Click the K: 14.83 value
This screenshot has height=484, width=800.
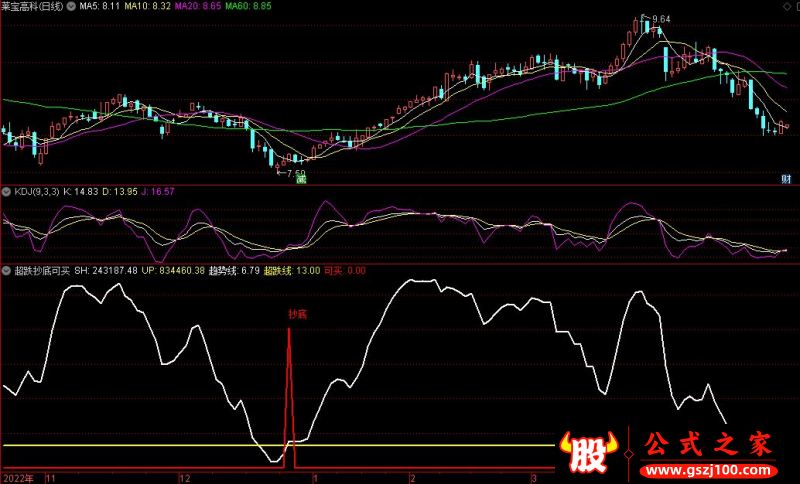[x=81, y=192]
